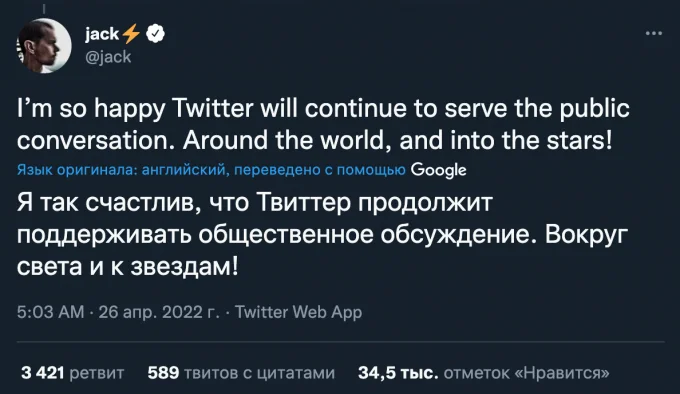This screenshot has width=680, height=394.
Task: Click the verified checkmark badge
Action: (x=155, y=34)
